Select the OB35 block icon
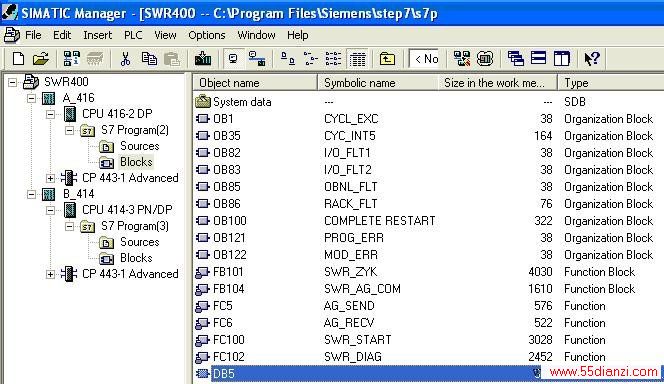This screenshot has width=664, height=384. click(x=203, y=135)
